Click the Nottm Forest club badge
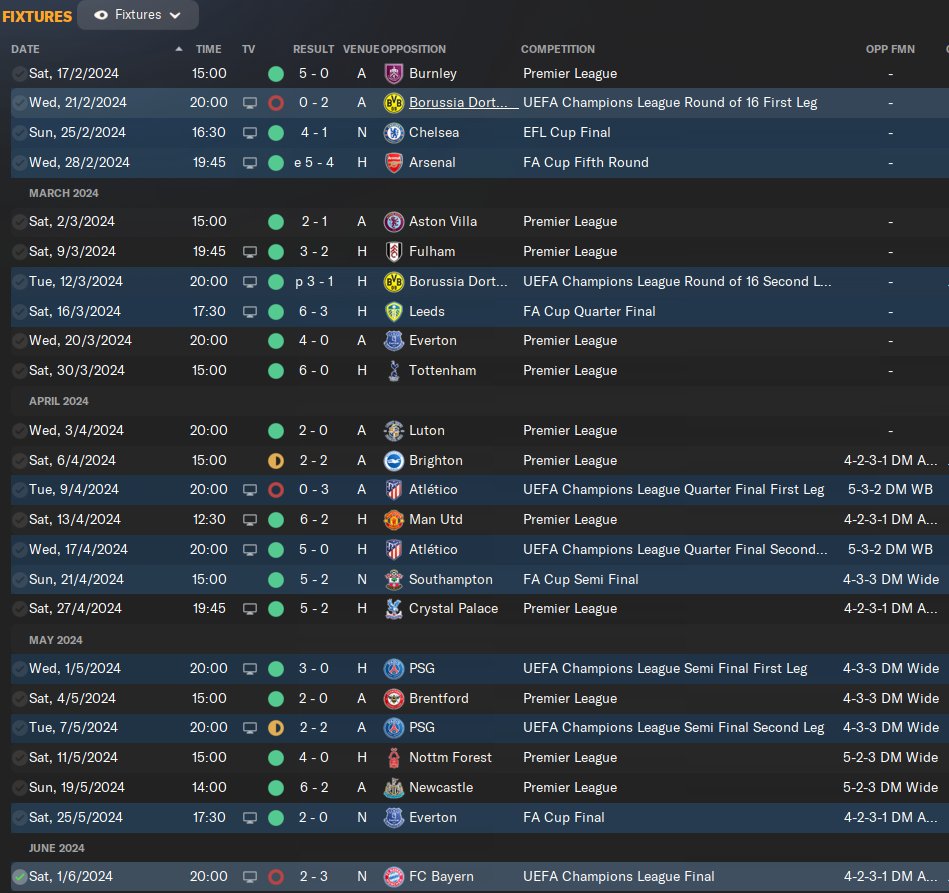 [x=394, y=757]
